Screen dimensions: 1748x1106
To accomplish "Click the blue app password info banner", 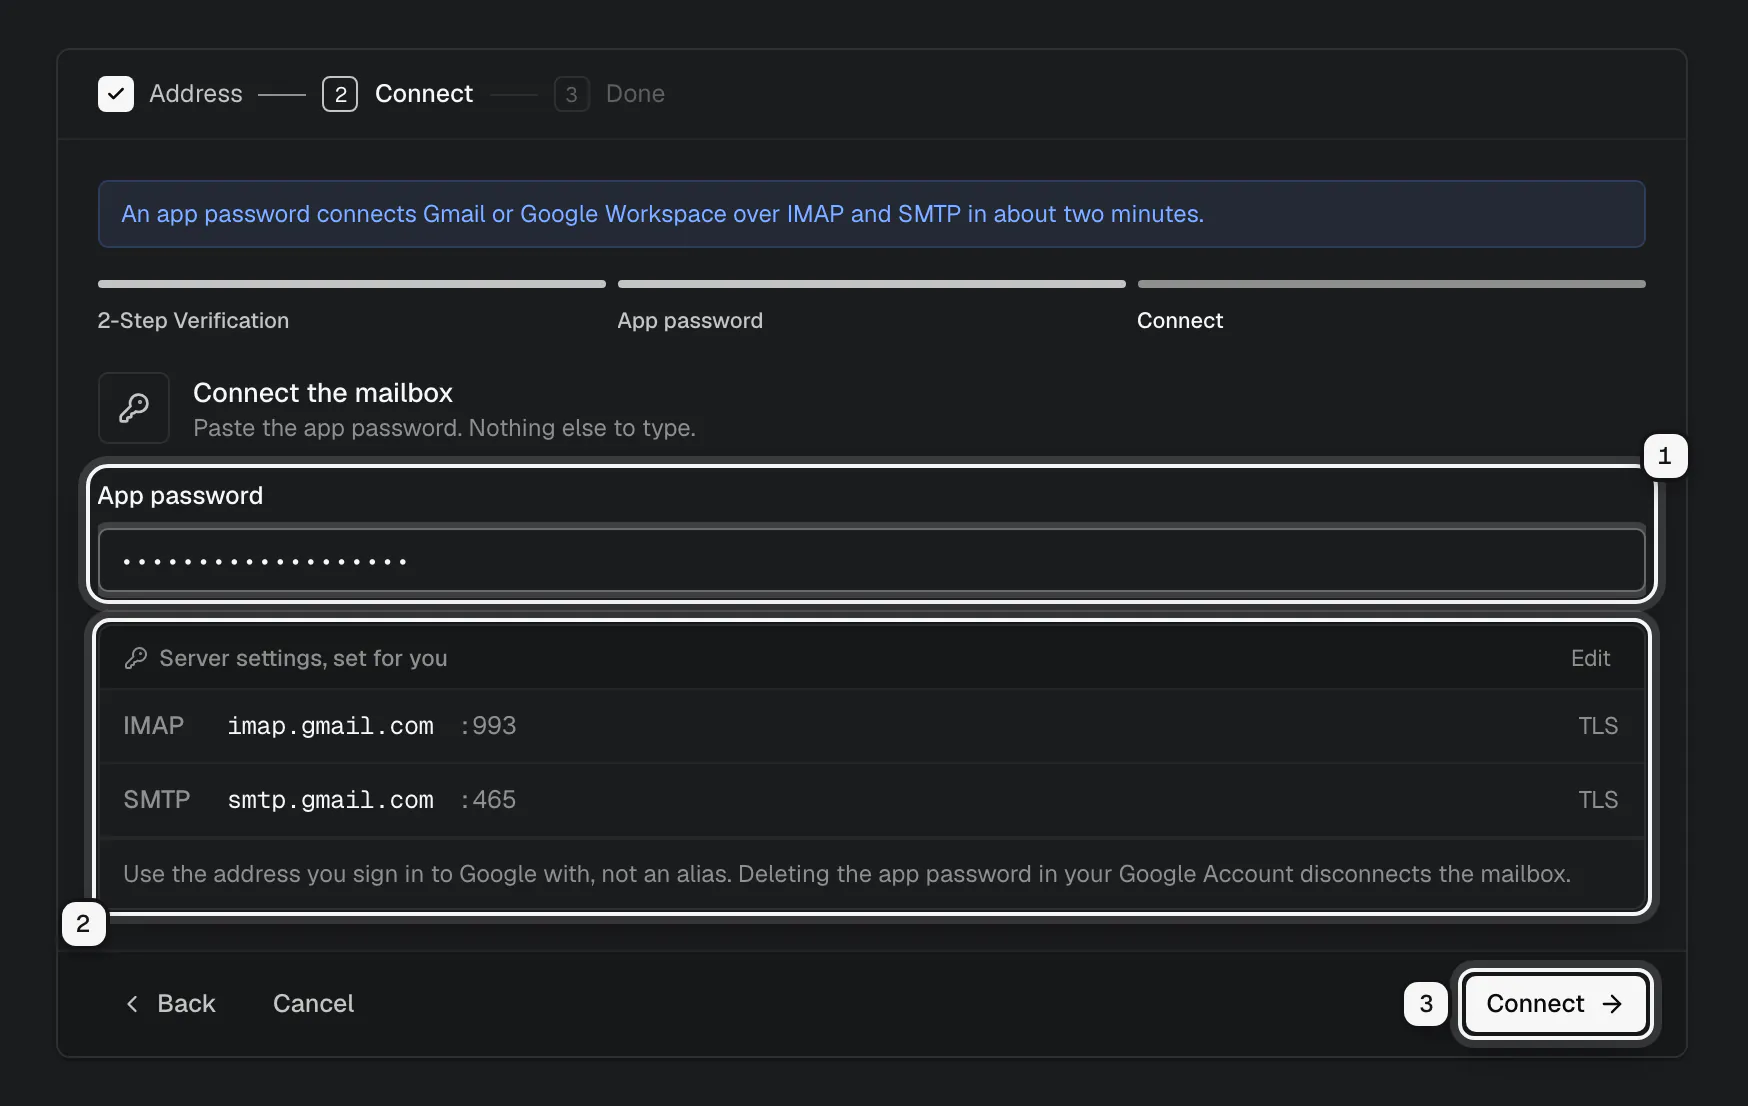I will (872, 214).
